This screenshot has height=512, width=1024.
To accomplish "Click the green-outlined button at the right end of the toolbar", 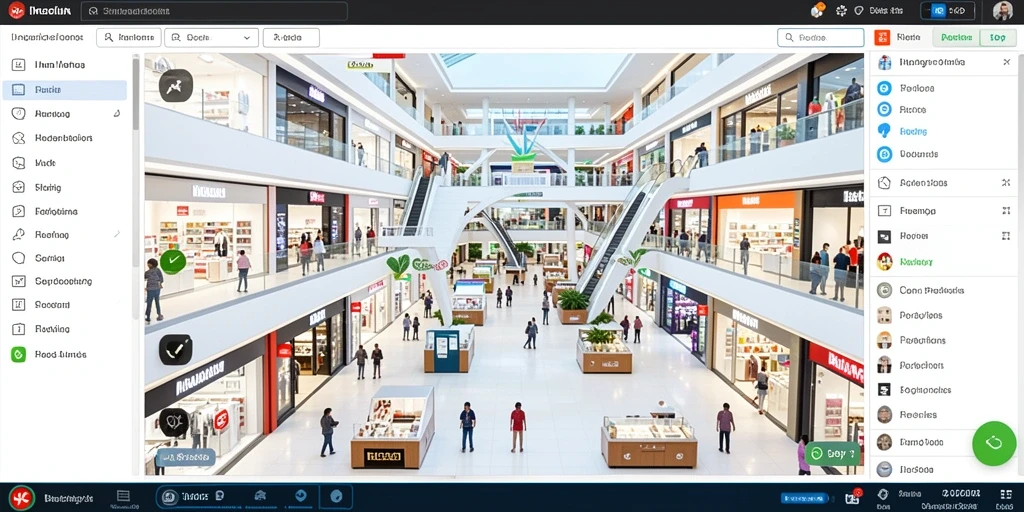I will (997, 38).
